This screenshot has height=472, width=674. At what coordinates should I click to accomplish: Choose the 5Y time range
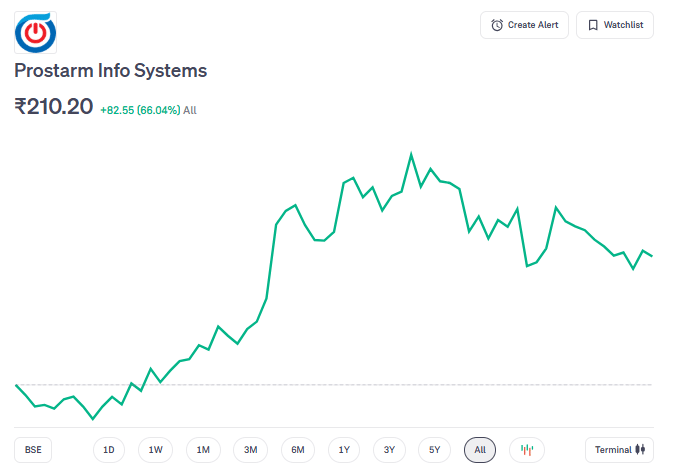tap(434, 450)
